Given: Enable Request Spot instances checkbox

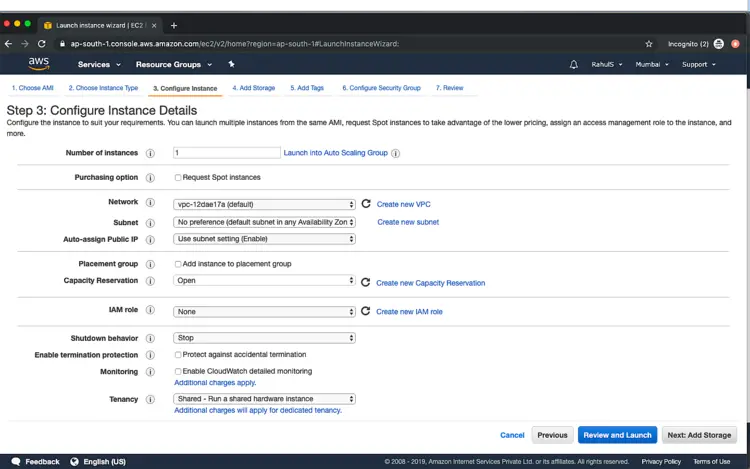Looking at the screenshot, I should [x=178, y=177].
